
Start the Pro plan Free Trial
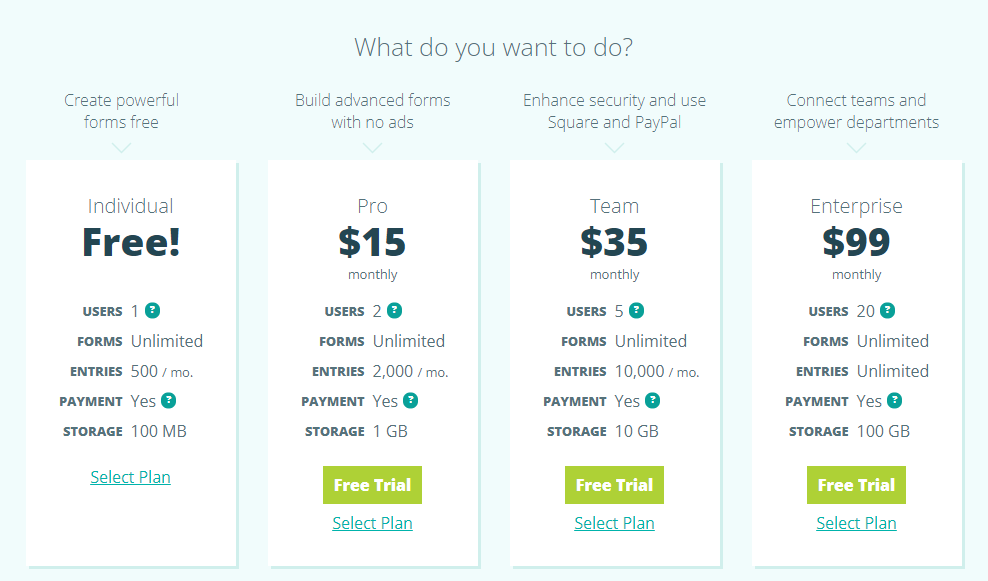click(x=372, y=485)
